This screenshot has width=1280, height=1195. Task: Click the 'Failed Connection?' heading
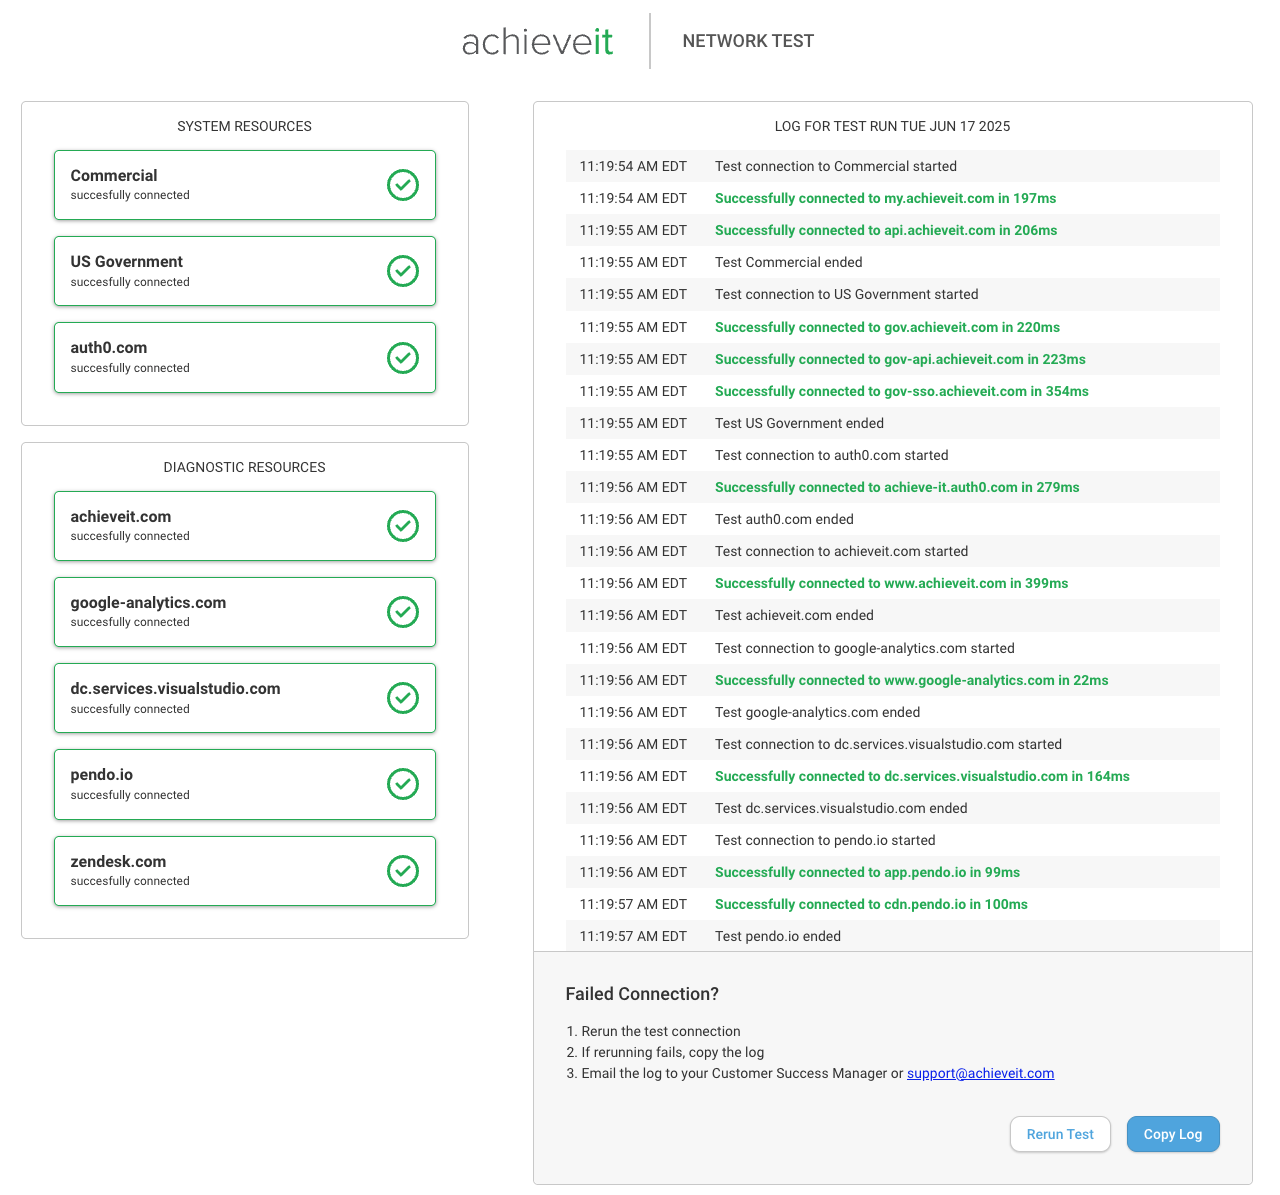pyautogui.click(x=642, y=994)
